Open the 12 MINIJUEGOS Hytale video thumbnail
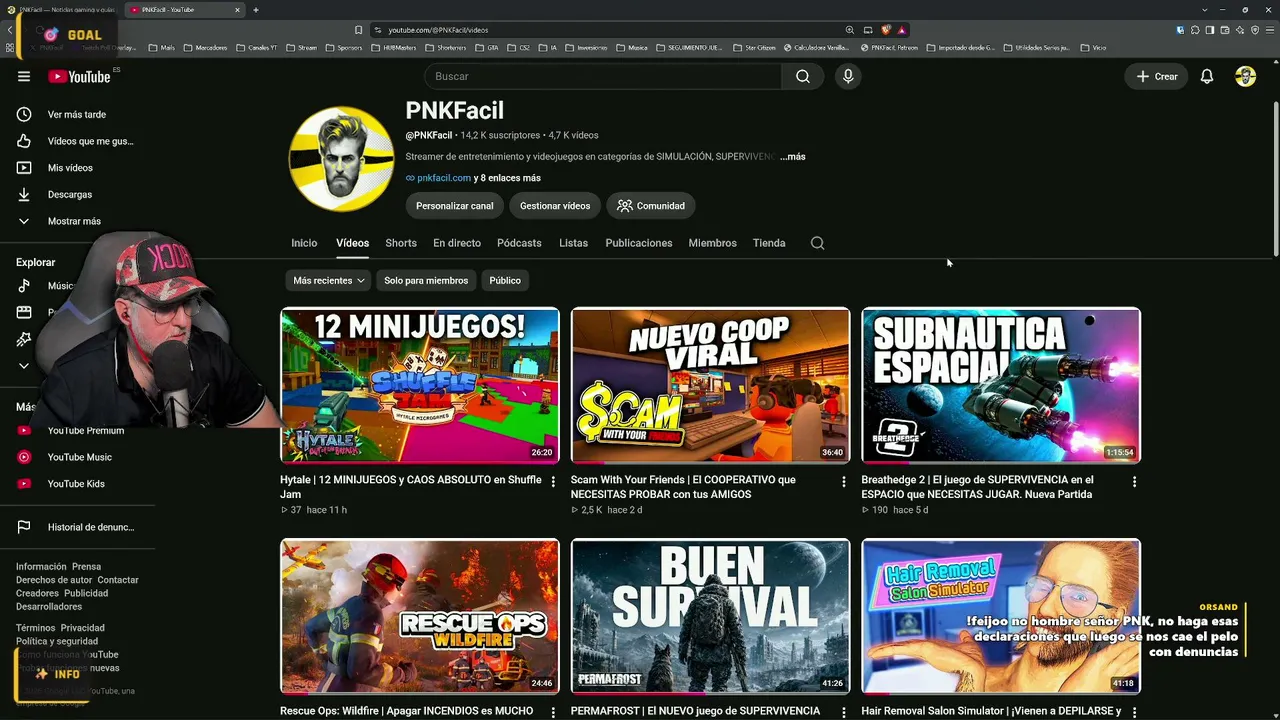 point(420,385)
